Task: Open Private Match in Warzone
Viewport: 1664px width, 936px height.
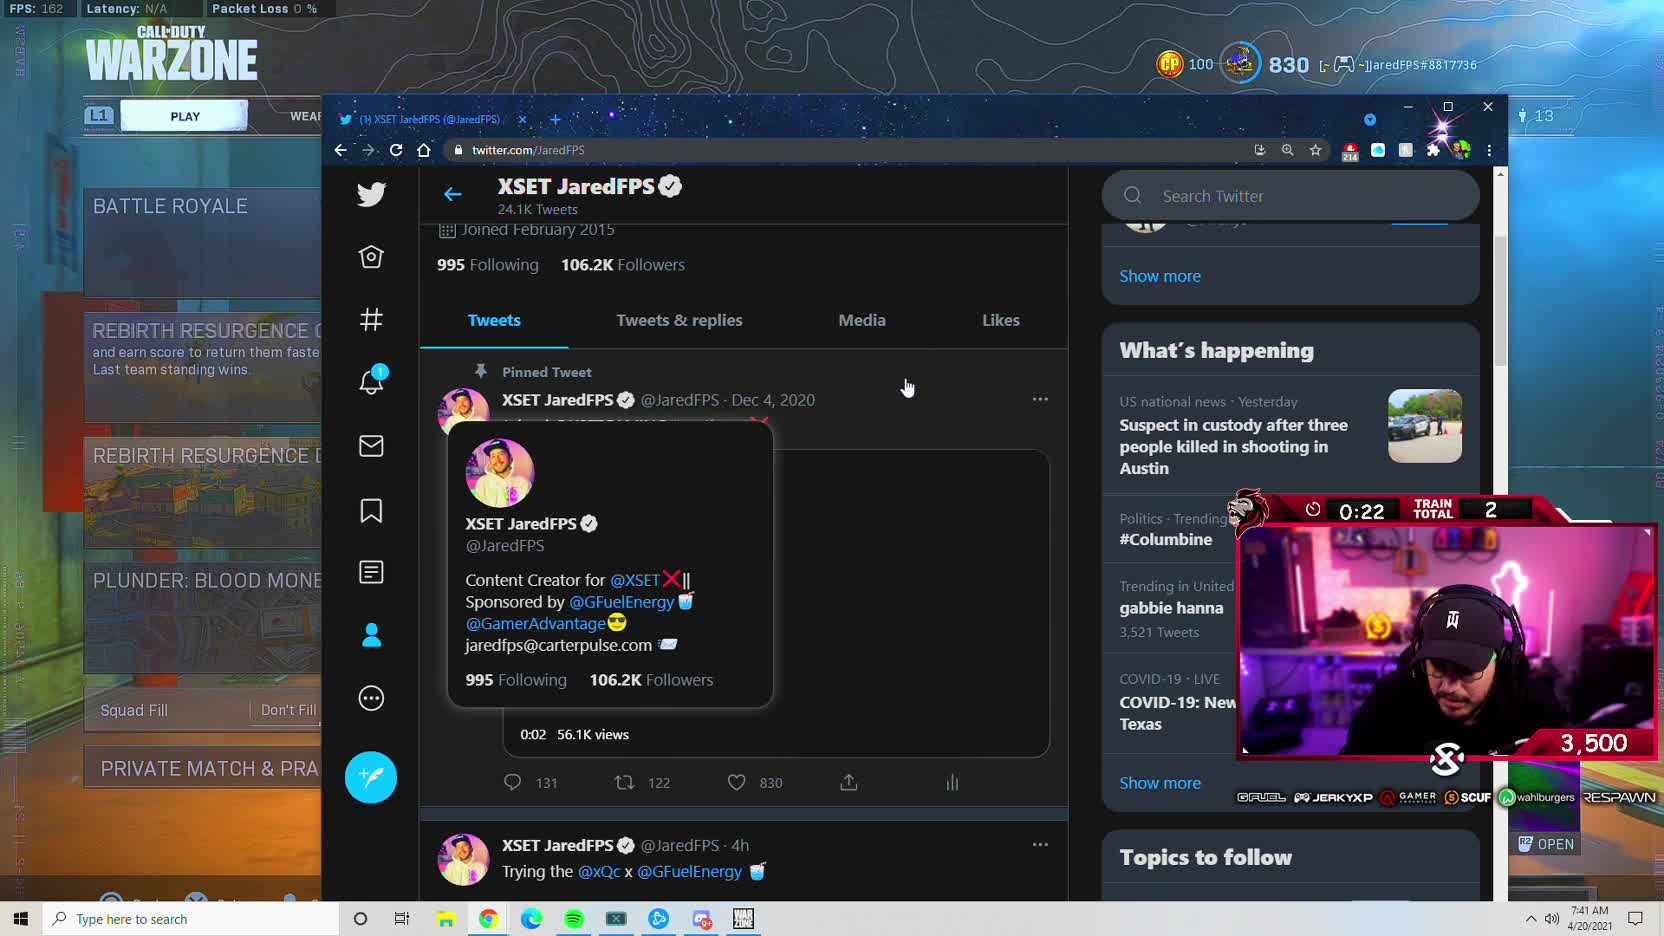Action: (x=203, y=768)
